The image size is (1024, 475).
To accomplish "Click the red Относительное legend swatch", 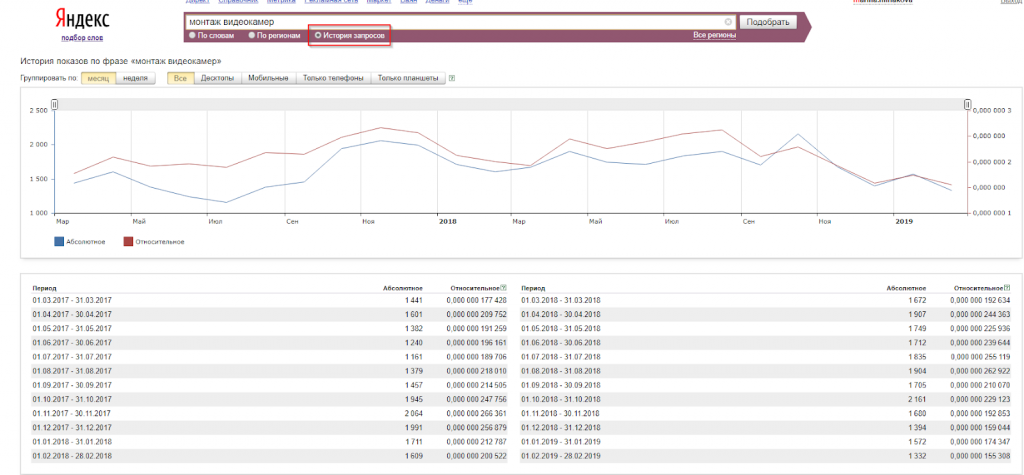I will click(x=128, y=241).
